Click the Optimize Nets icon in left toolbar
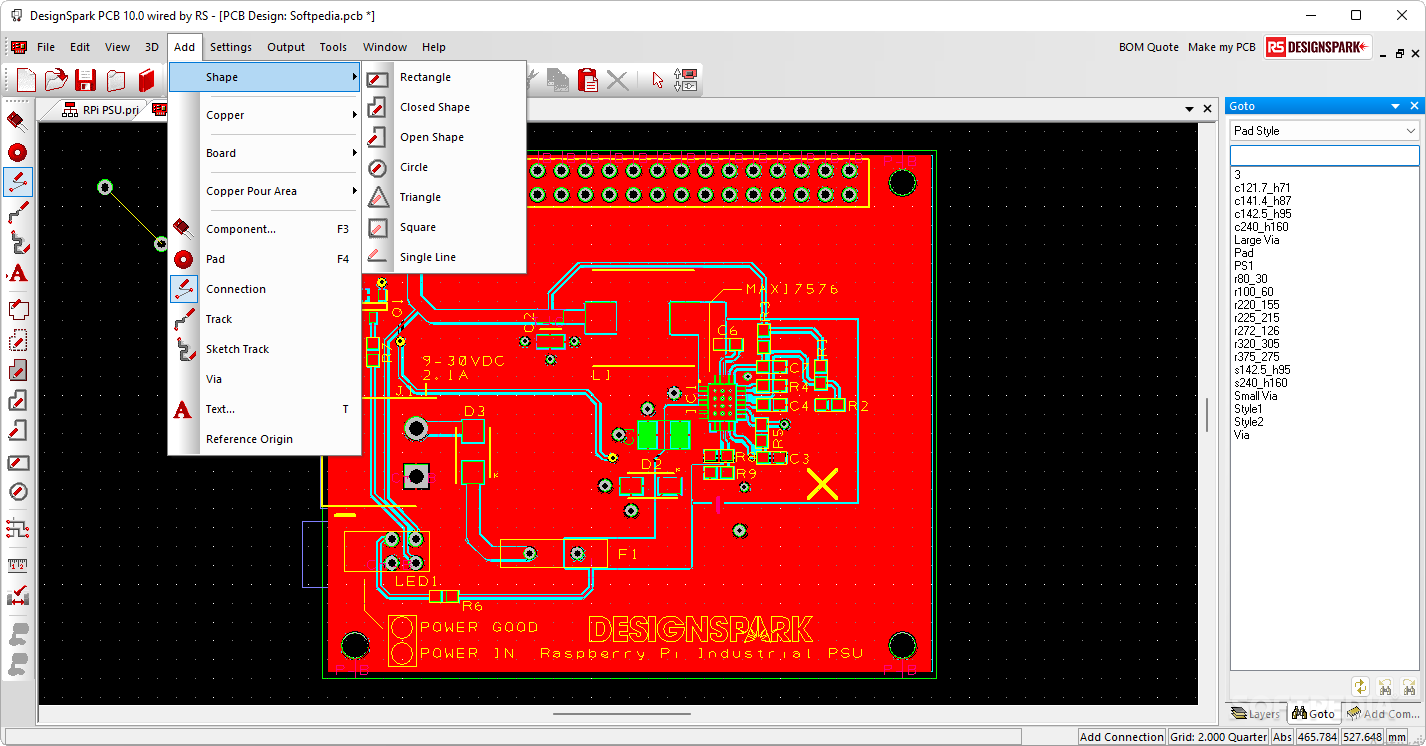Screen dimensions: 1426x746 pyautogui.click(x=17, y=527)
